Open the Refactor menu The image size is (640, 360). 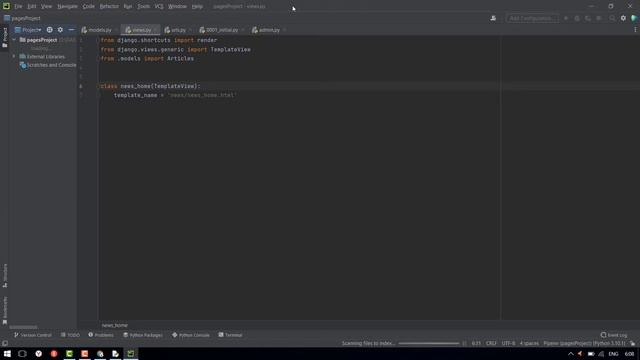[x=109, y=6]
